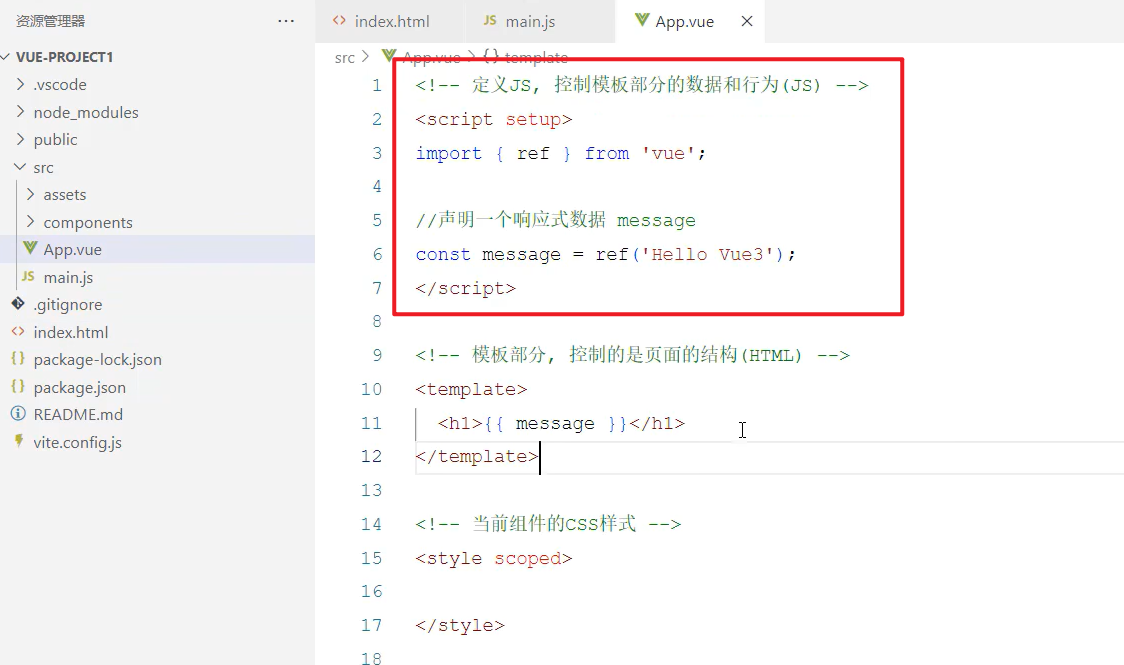Close the App.vue editor tab
1124x665 pixels.
pyautogui.click(x=747, y=21)
